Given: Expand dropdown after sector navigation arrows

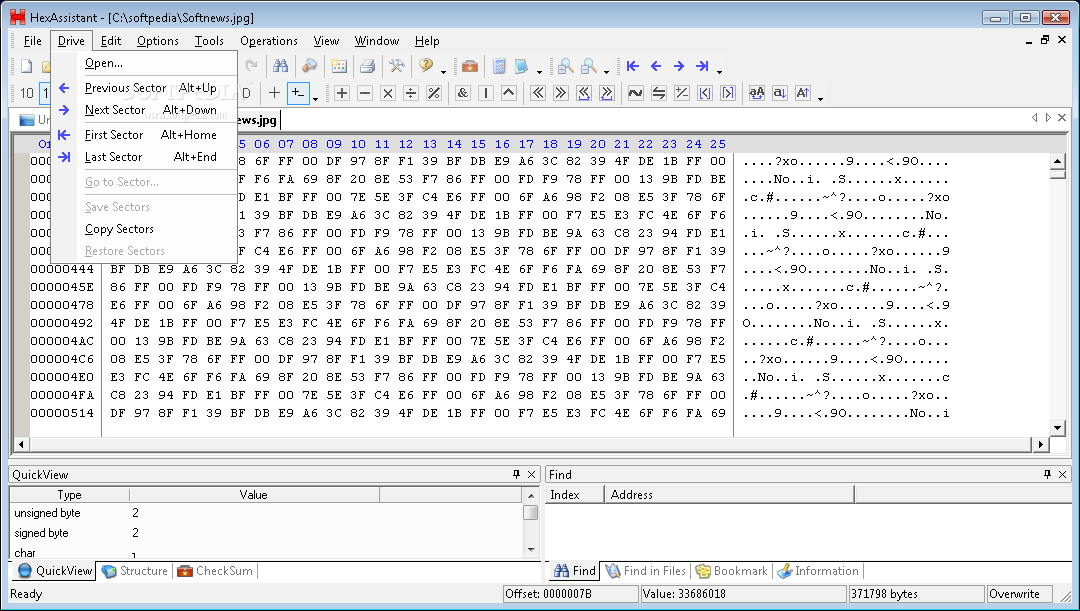Looking at the screenshot, I should [719, 70].
